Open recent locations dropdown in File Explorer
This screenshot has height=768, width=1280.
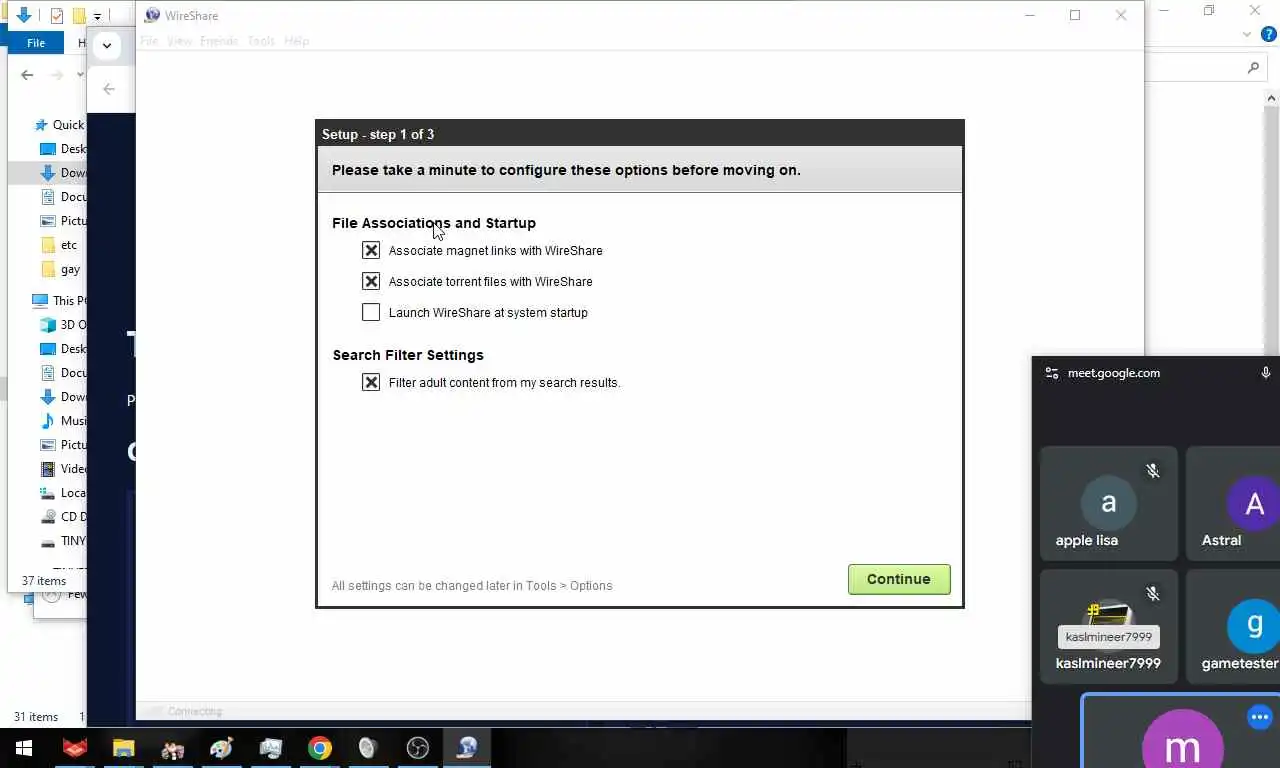(81, 75)
